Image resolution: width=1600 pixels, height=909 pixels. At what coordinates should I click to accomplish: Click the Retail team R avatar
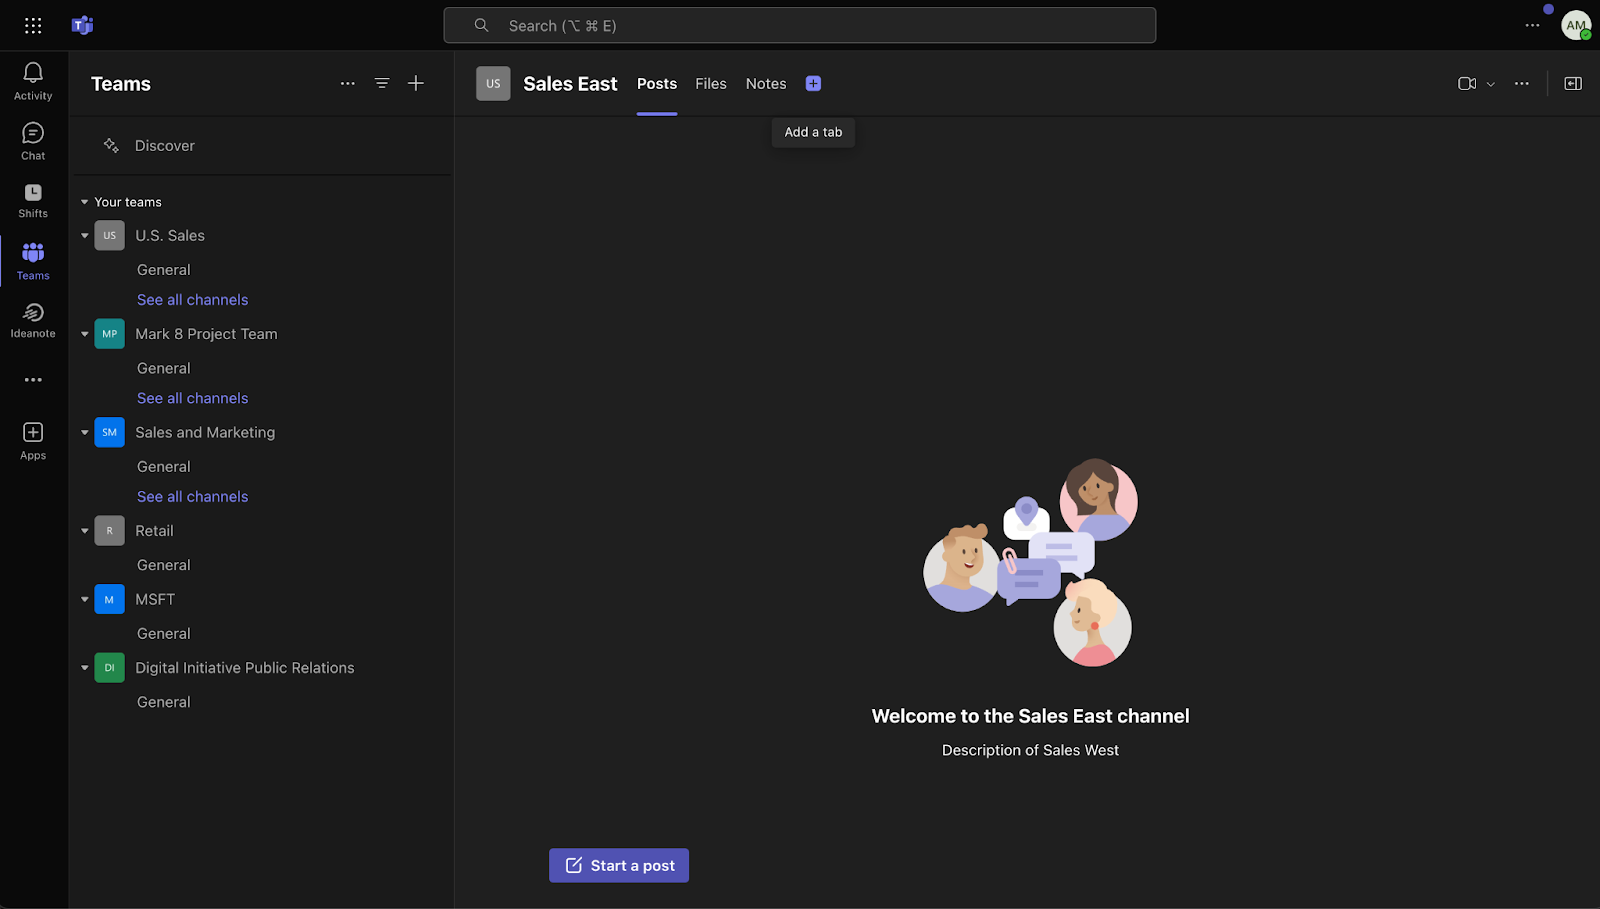click(110, 531)
